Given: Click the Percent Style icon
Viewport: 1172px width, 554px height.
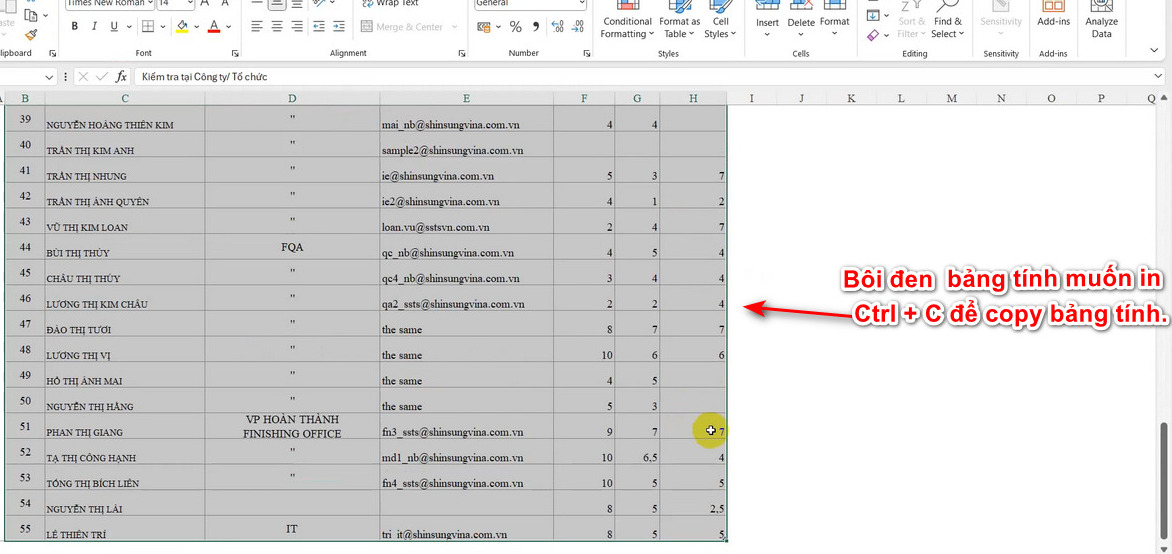Looking at the screenshot, I should [x=515, y=27].
